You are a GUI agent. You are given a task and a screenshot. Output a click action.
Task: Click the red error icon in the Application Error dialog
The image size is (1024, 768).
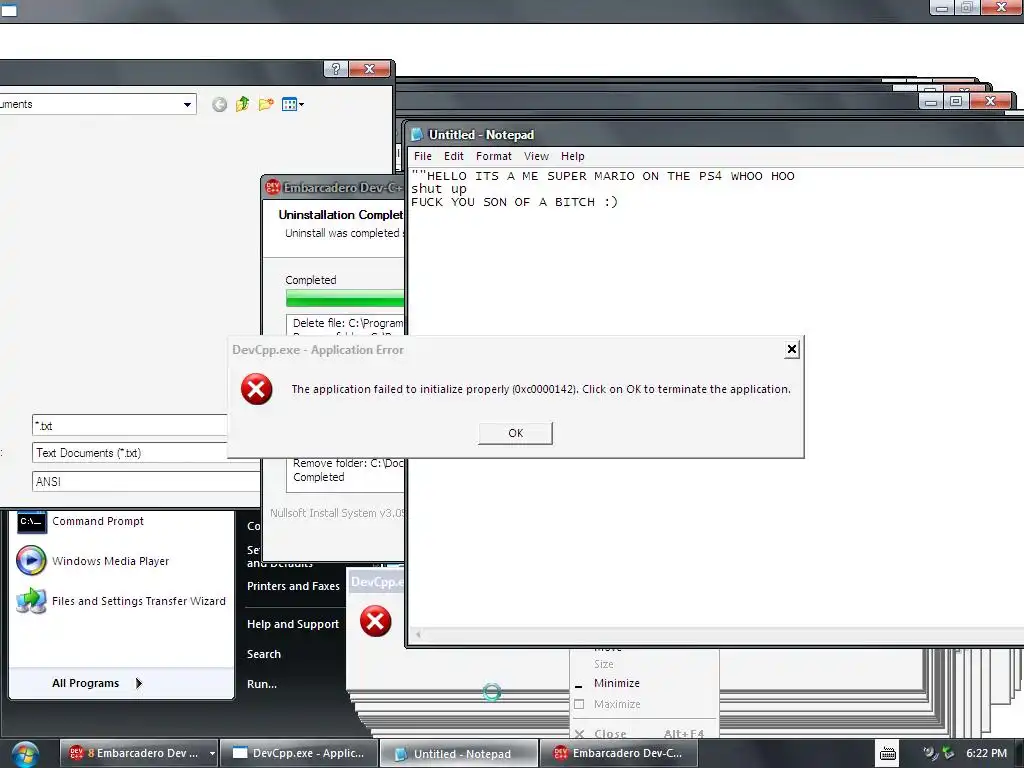(x=257, y=389)
